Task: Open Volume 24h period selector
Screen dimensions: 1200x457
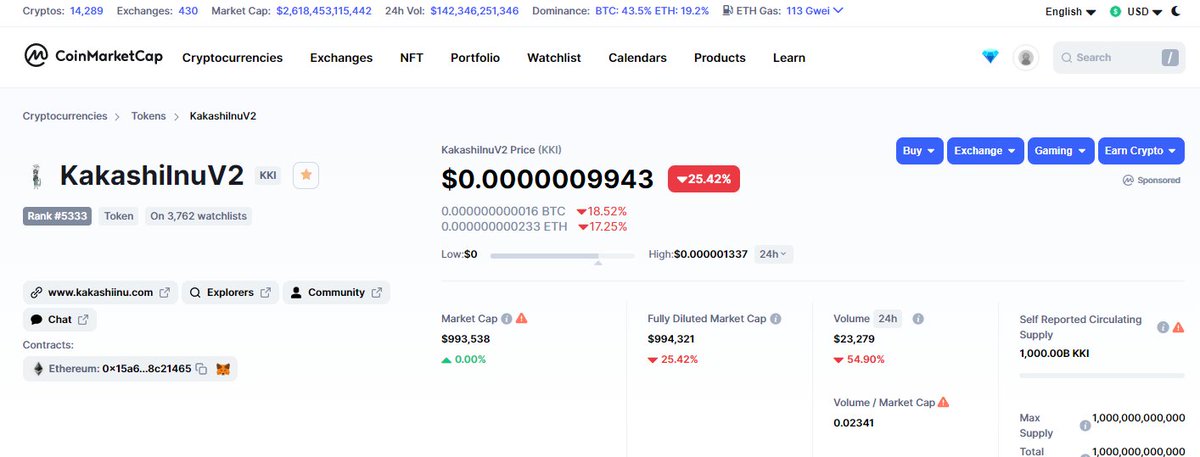Action: coord(887,319)
